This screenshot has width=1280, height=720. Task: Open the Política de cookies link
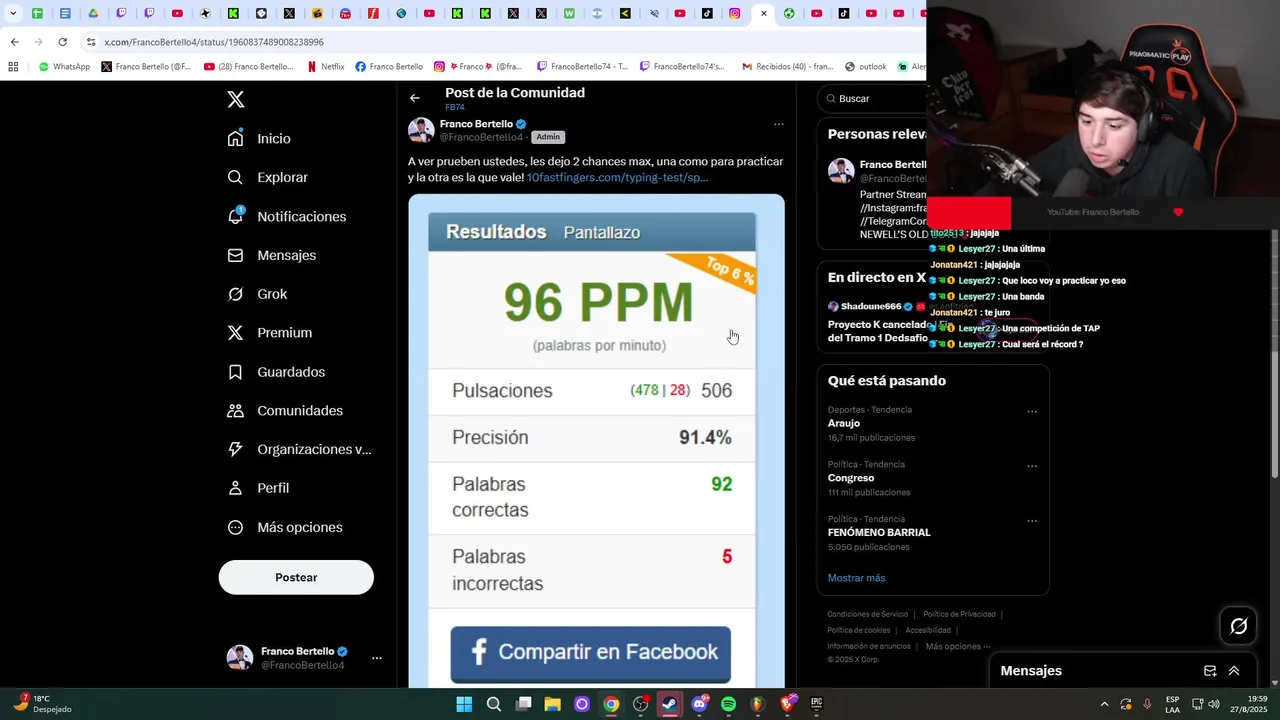click(858, 630)
